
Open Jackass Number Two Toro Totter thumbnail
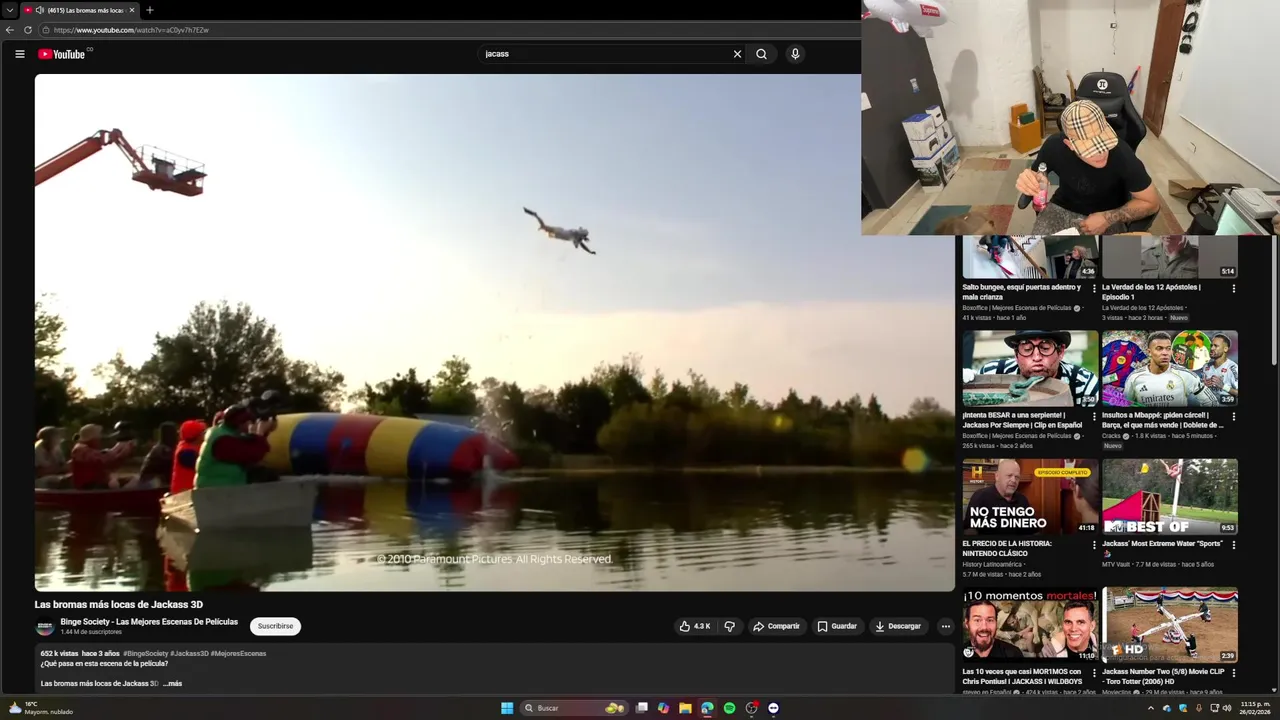pyautogui.click(x=1170, y=624)
